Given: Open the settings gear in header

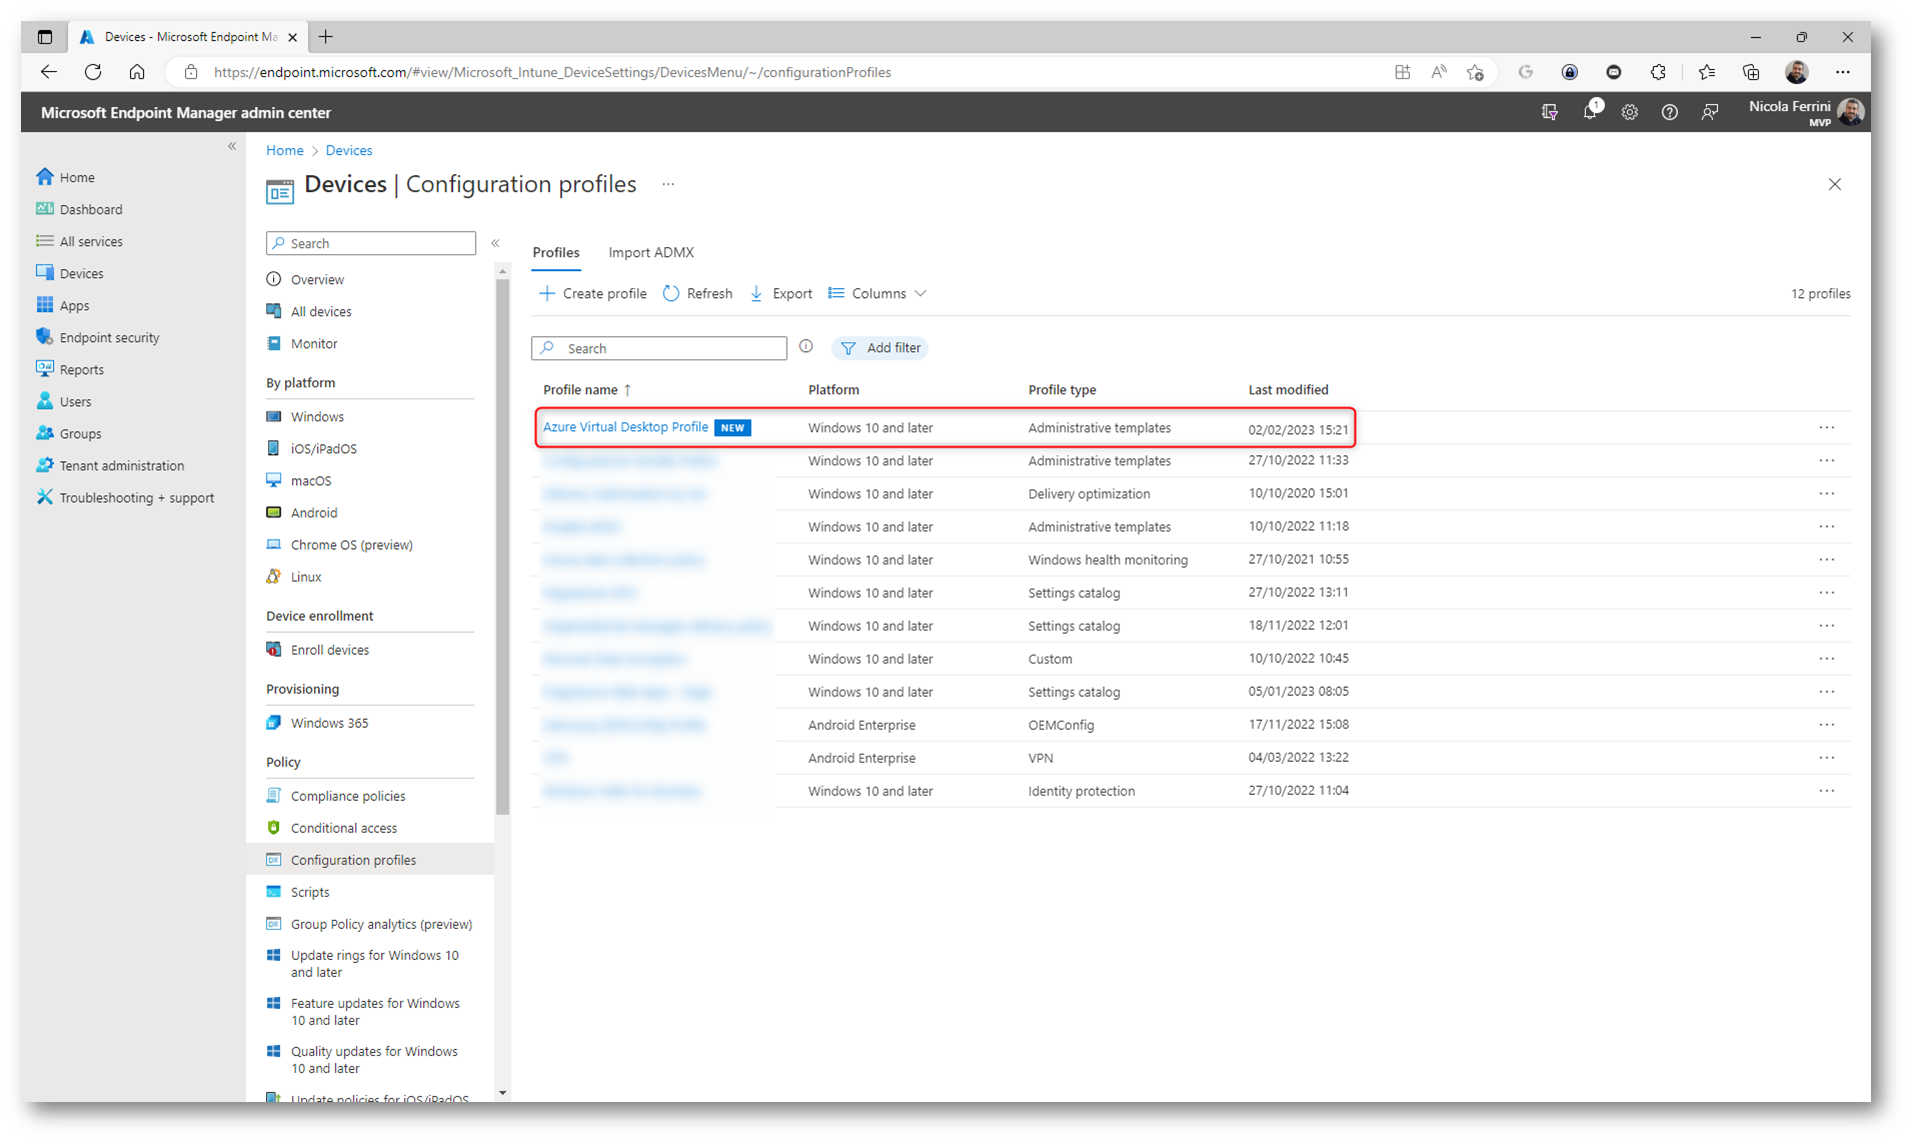Looking at the screenshot, I should pos(1630,112).
